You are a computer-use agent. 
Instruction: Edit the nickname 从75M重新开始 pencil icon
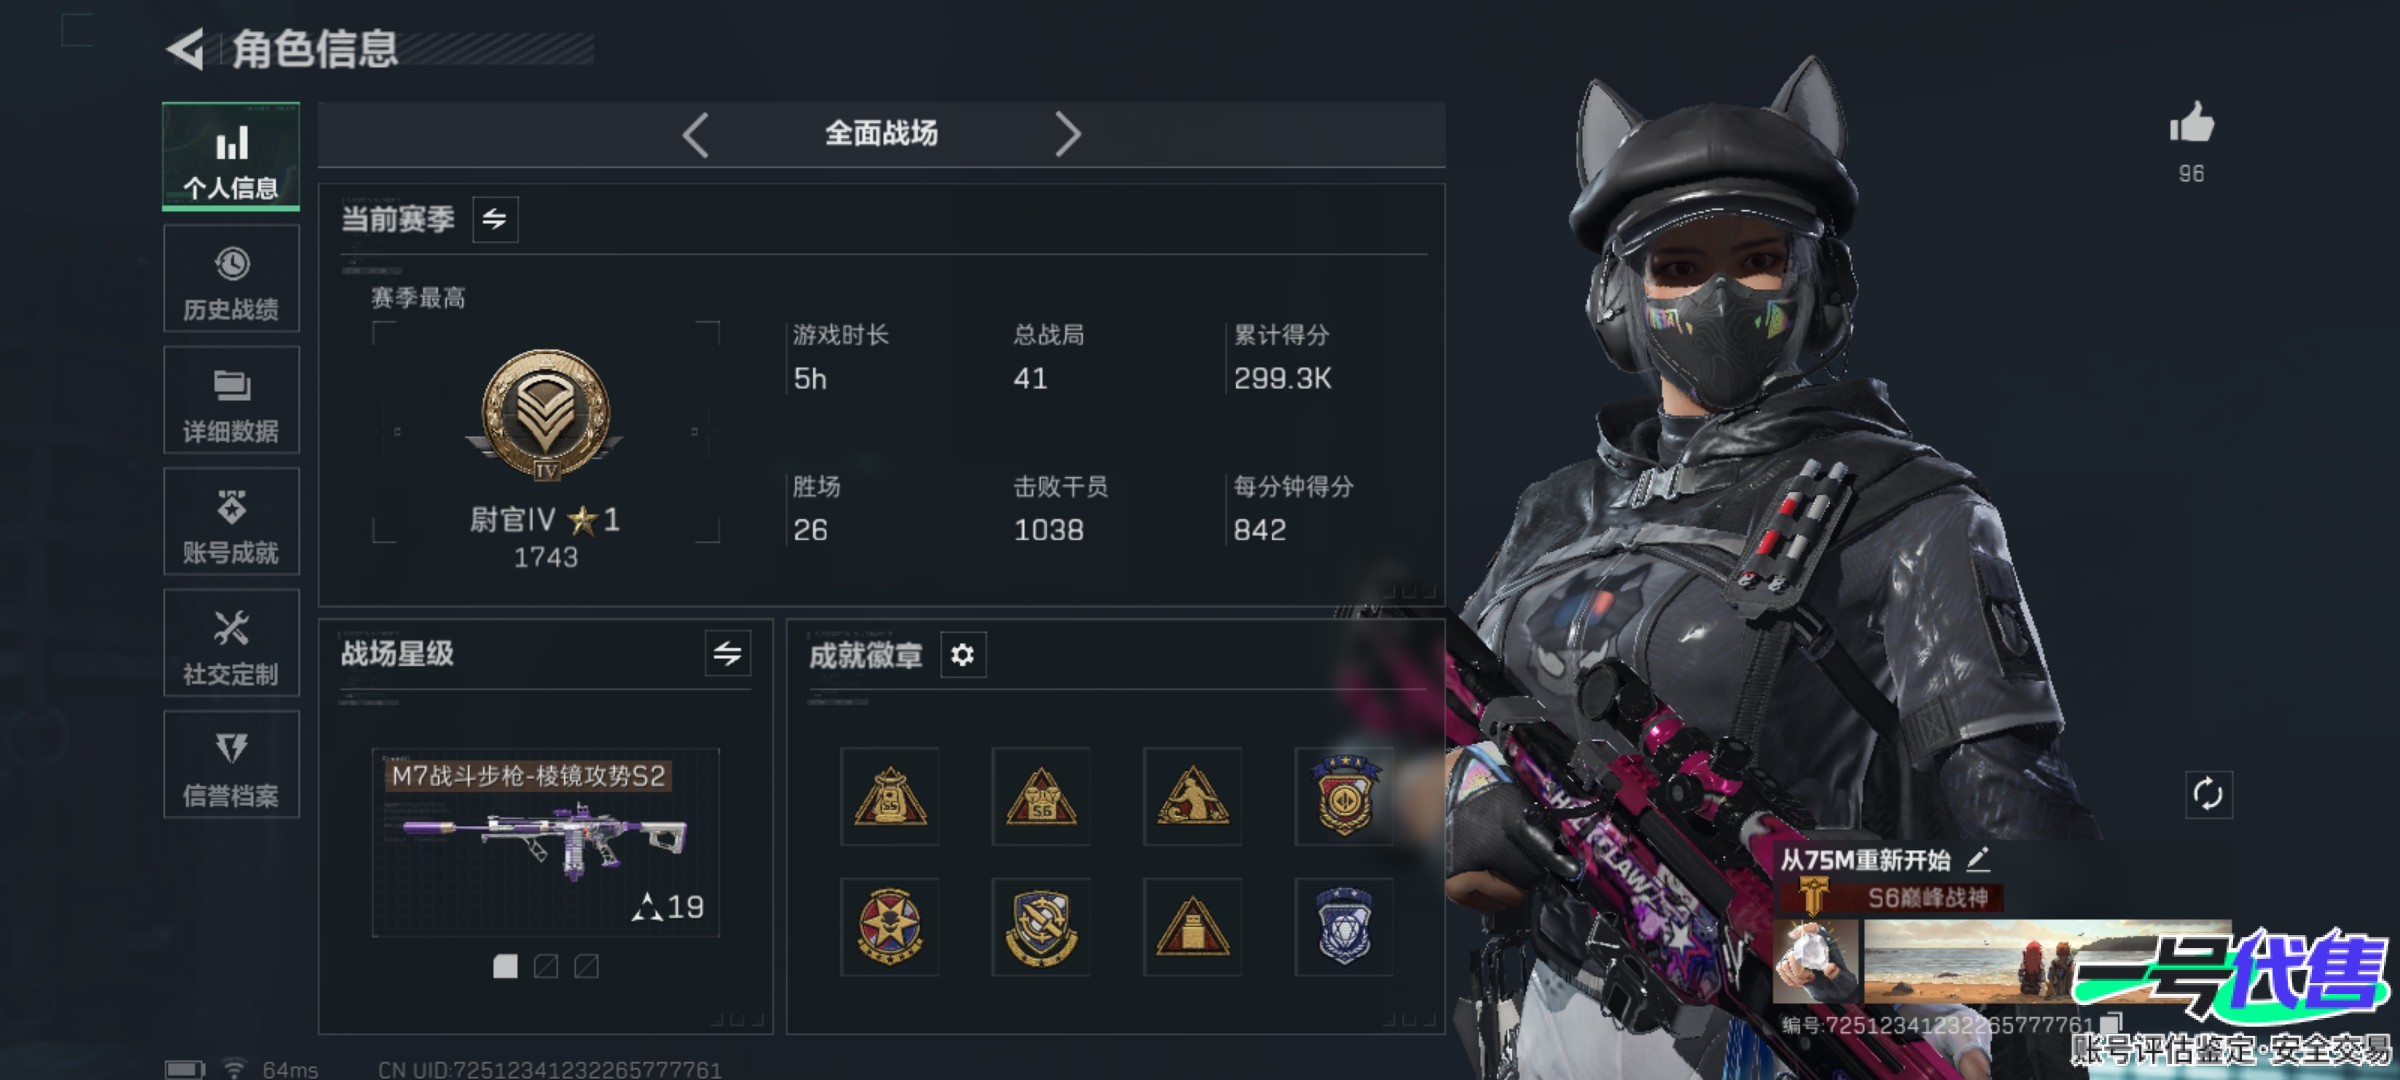pos(1977,859)
